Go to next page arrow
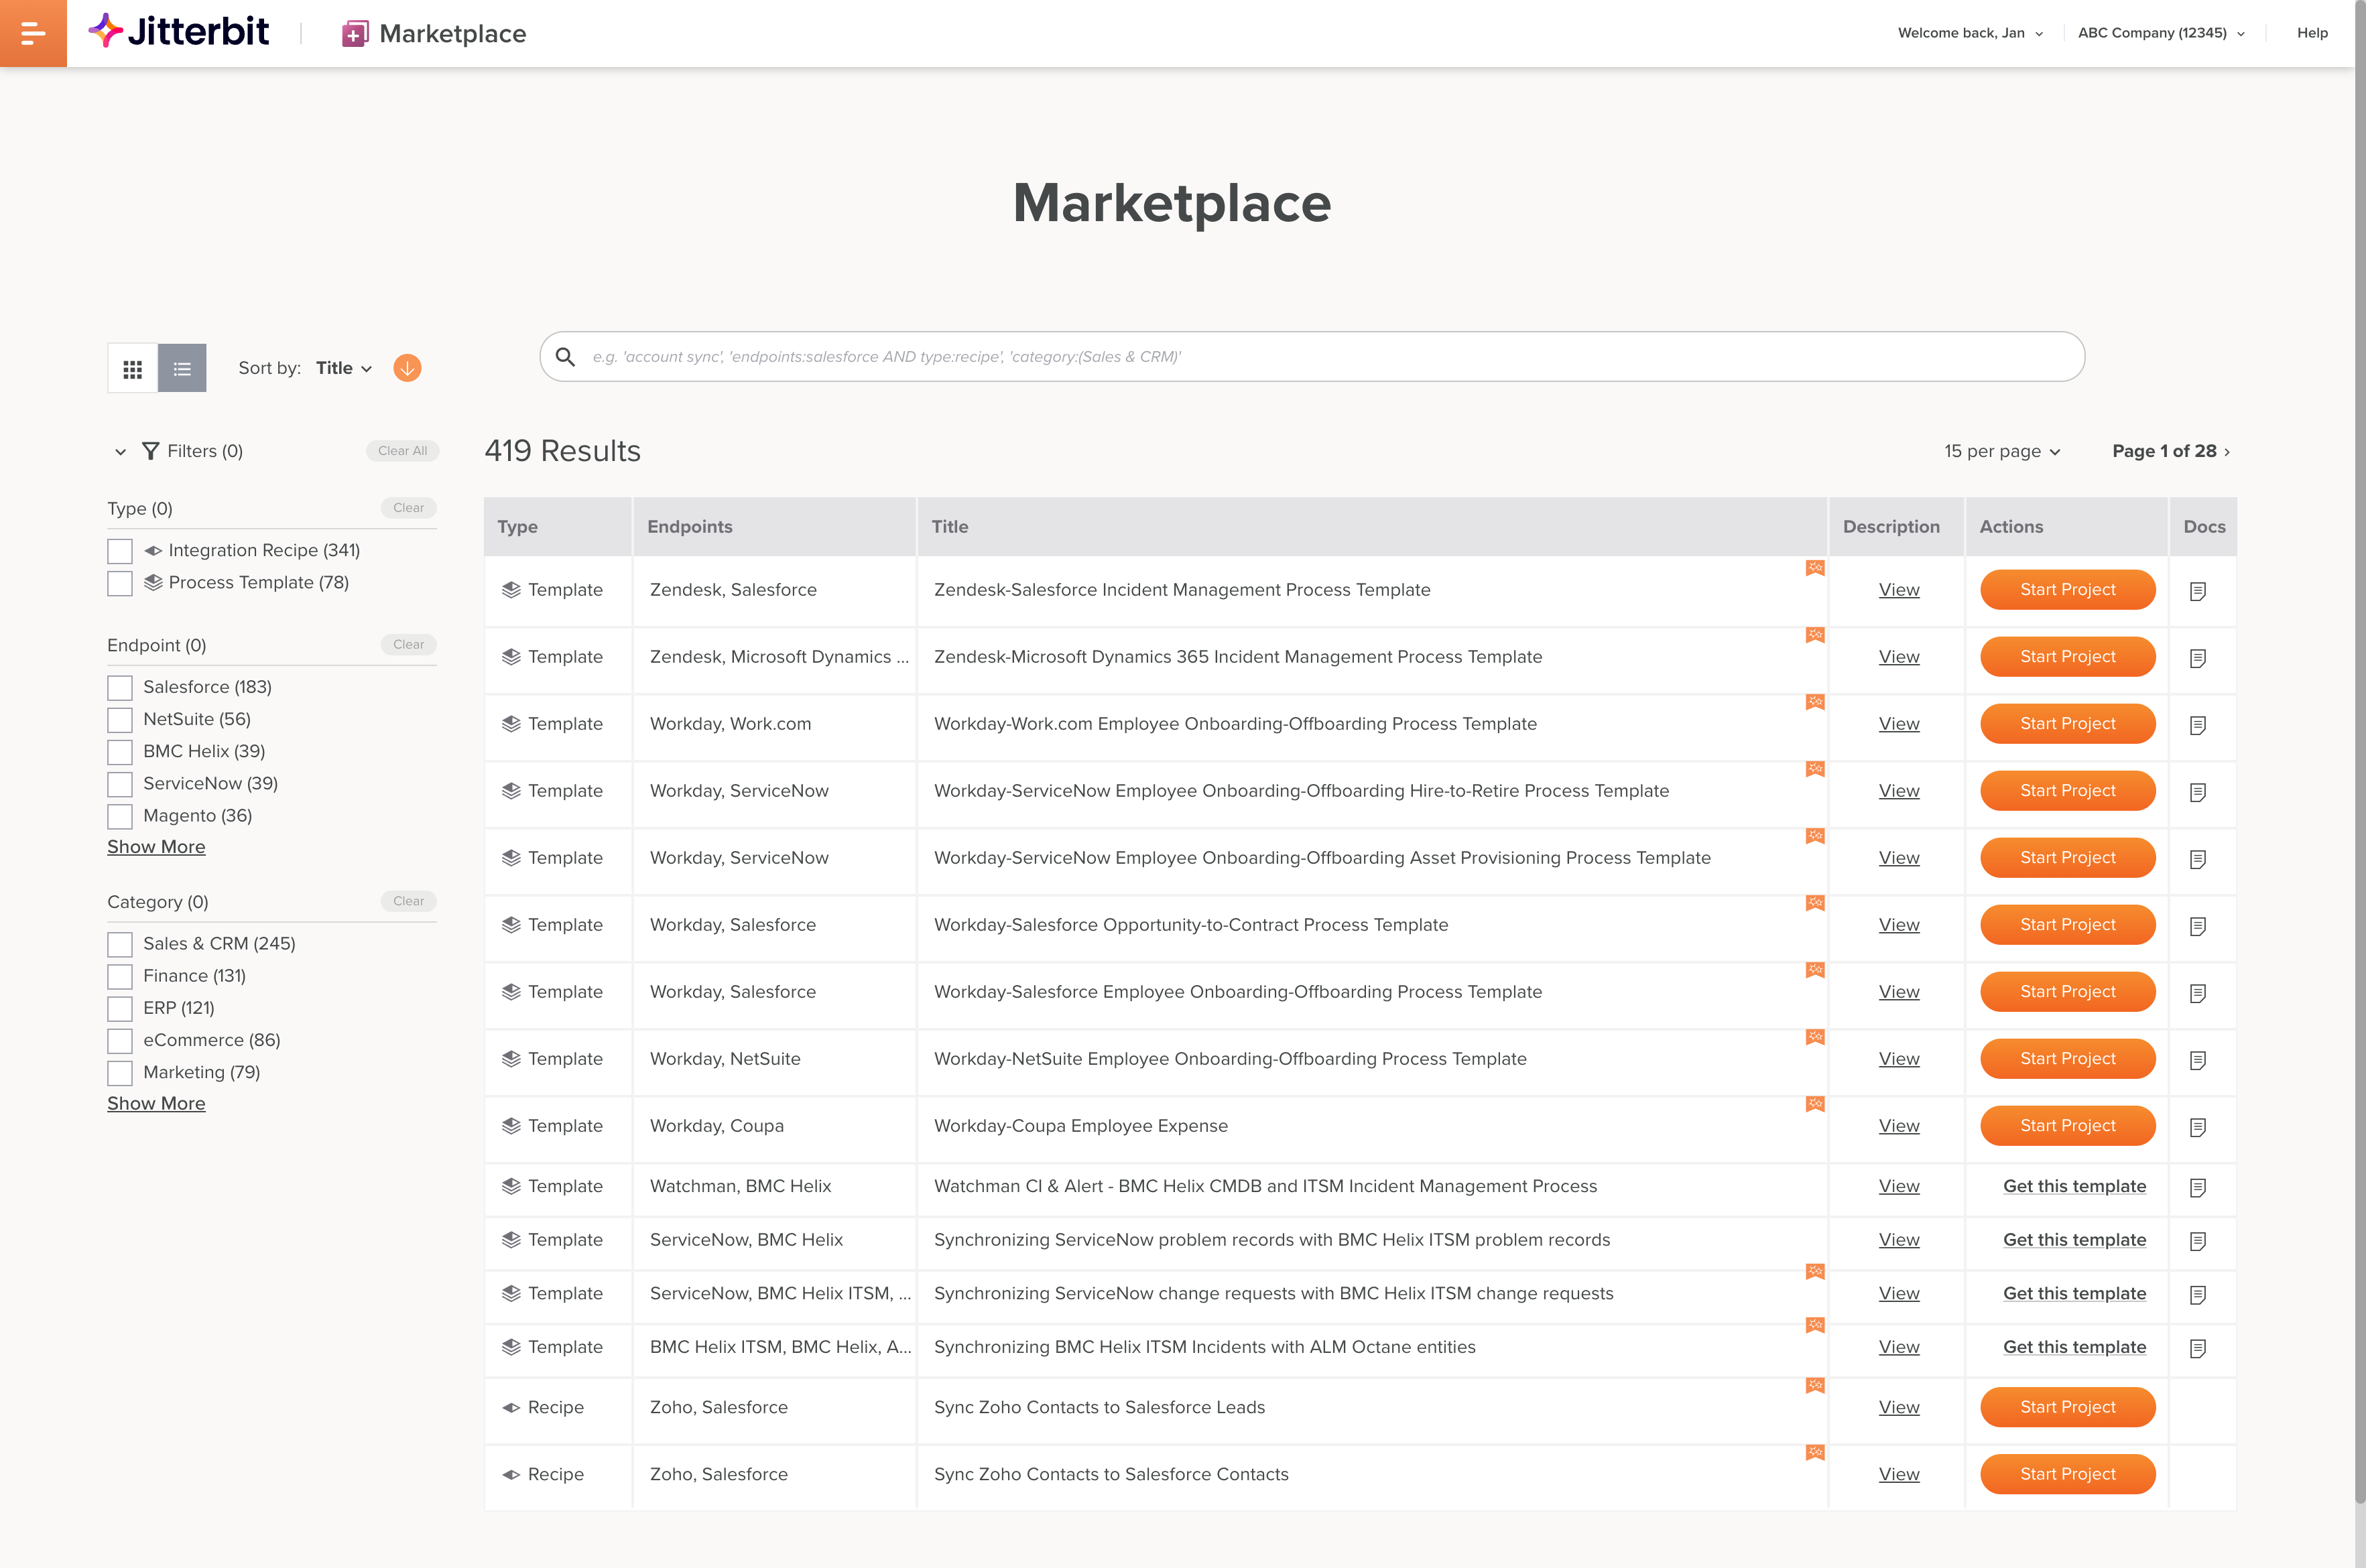This screenshot has height=1568, width=2366. (2227, 452)
